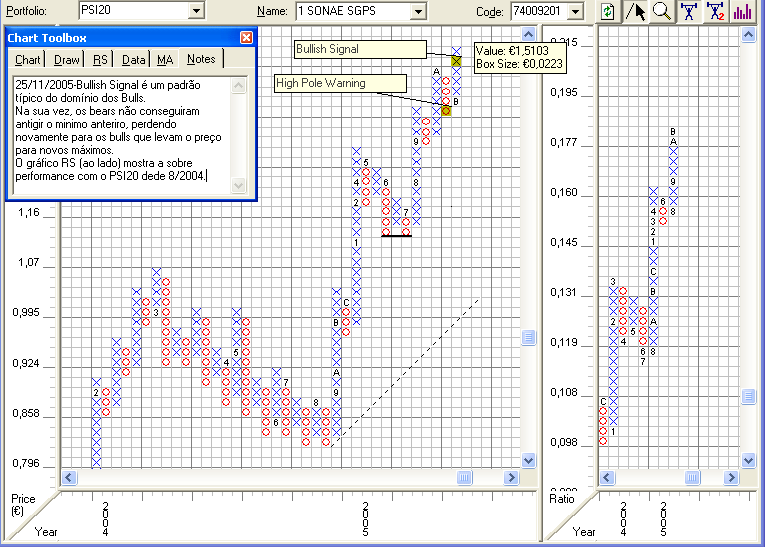
Task: Open the Draw tab in toolbox
Action: 67,60
